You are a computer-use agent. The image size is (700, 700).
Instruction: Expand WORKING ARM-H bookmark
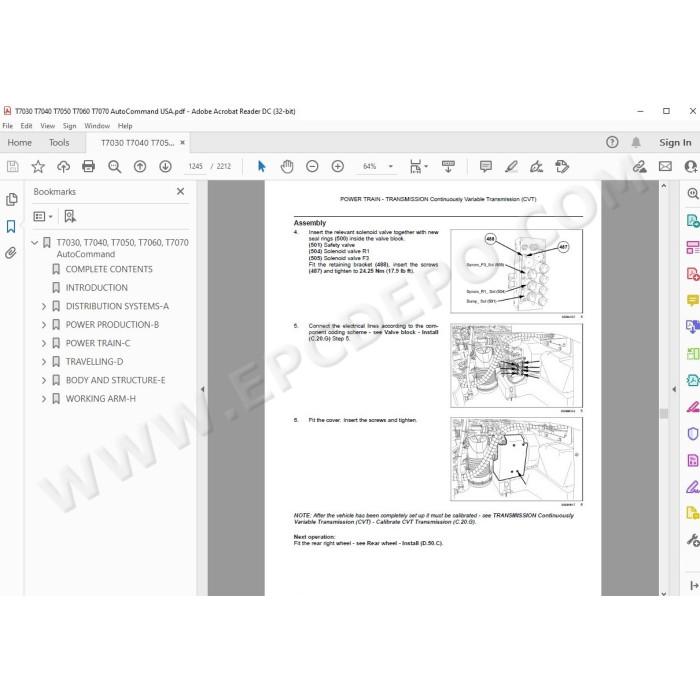pyautogui.click(x=44, y=399)
